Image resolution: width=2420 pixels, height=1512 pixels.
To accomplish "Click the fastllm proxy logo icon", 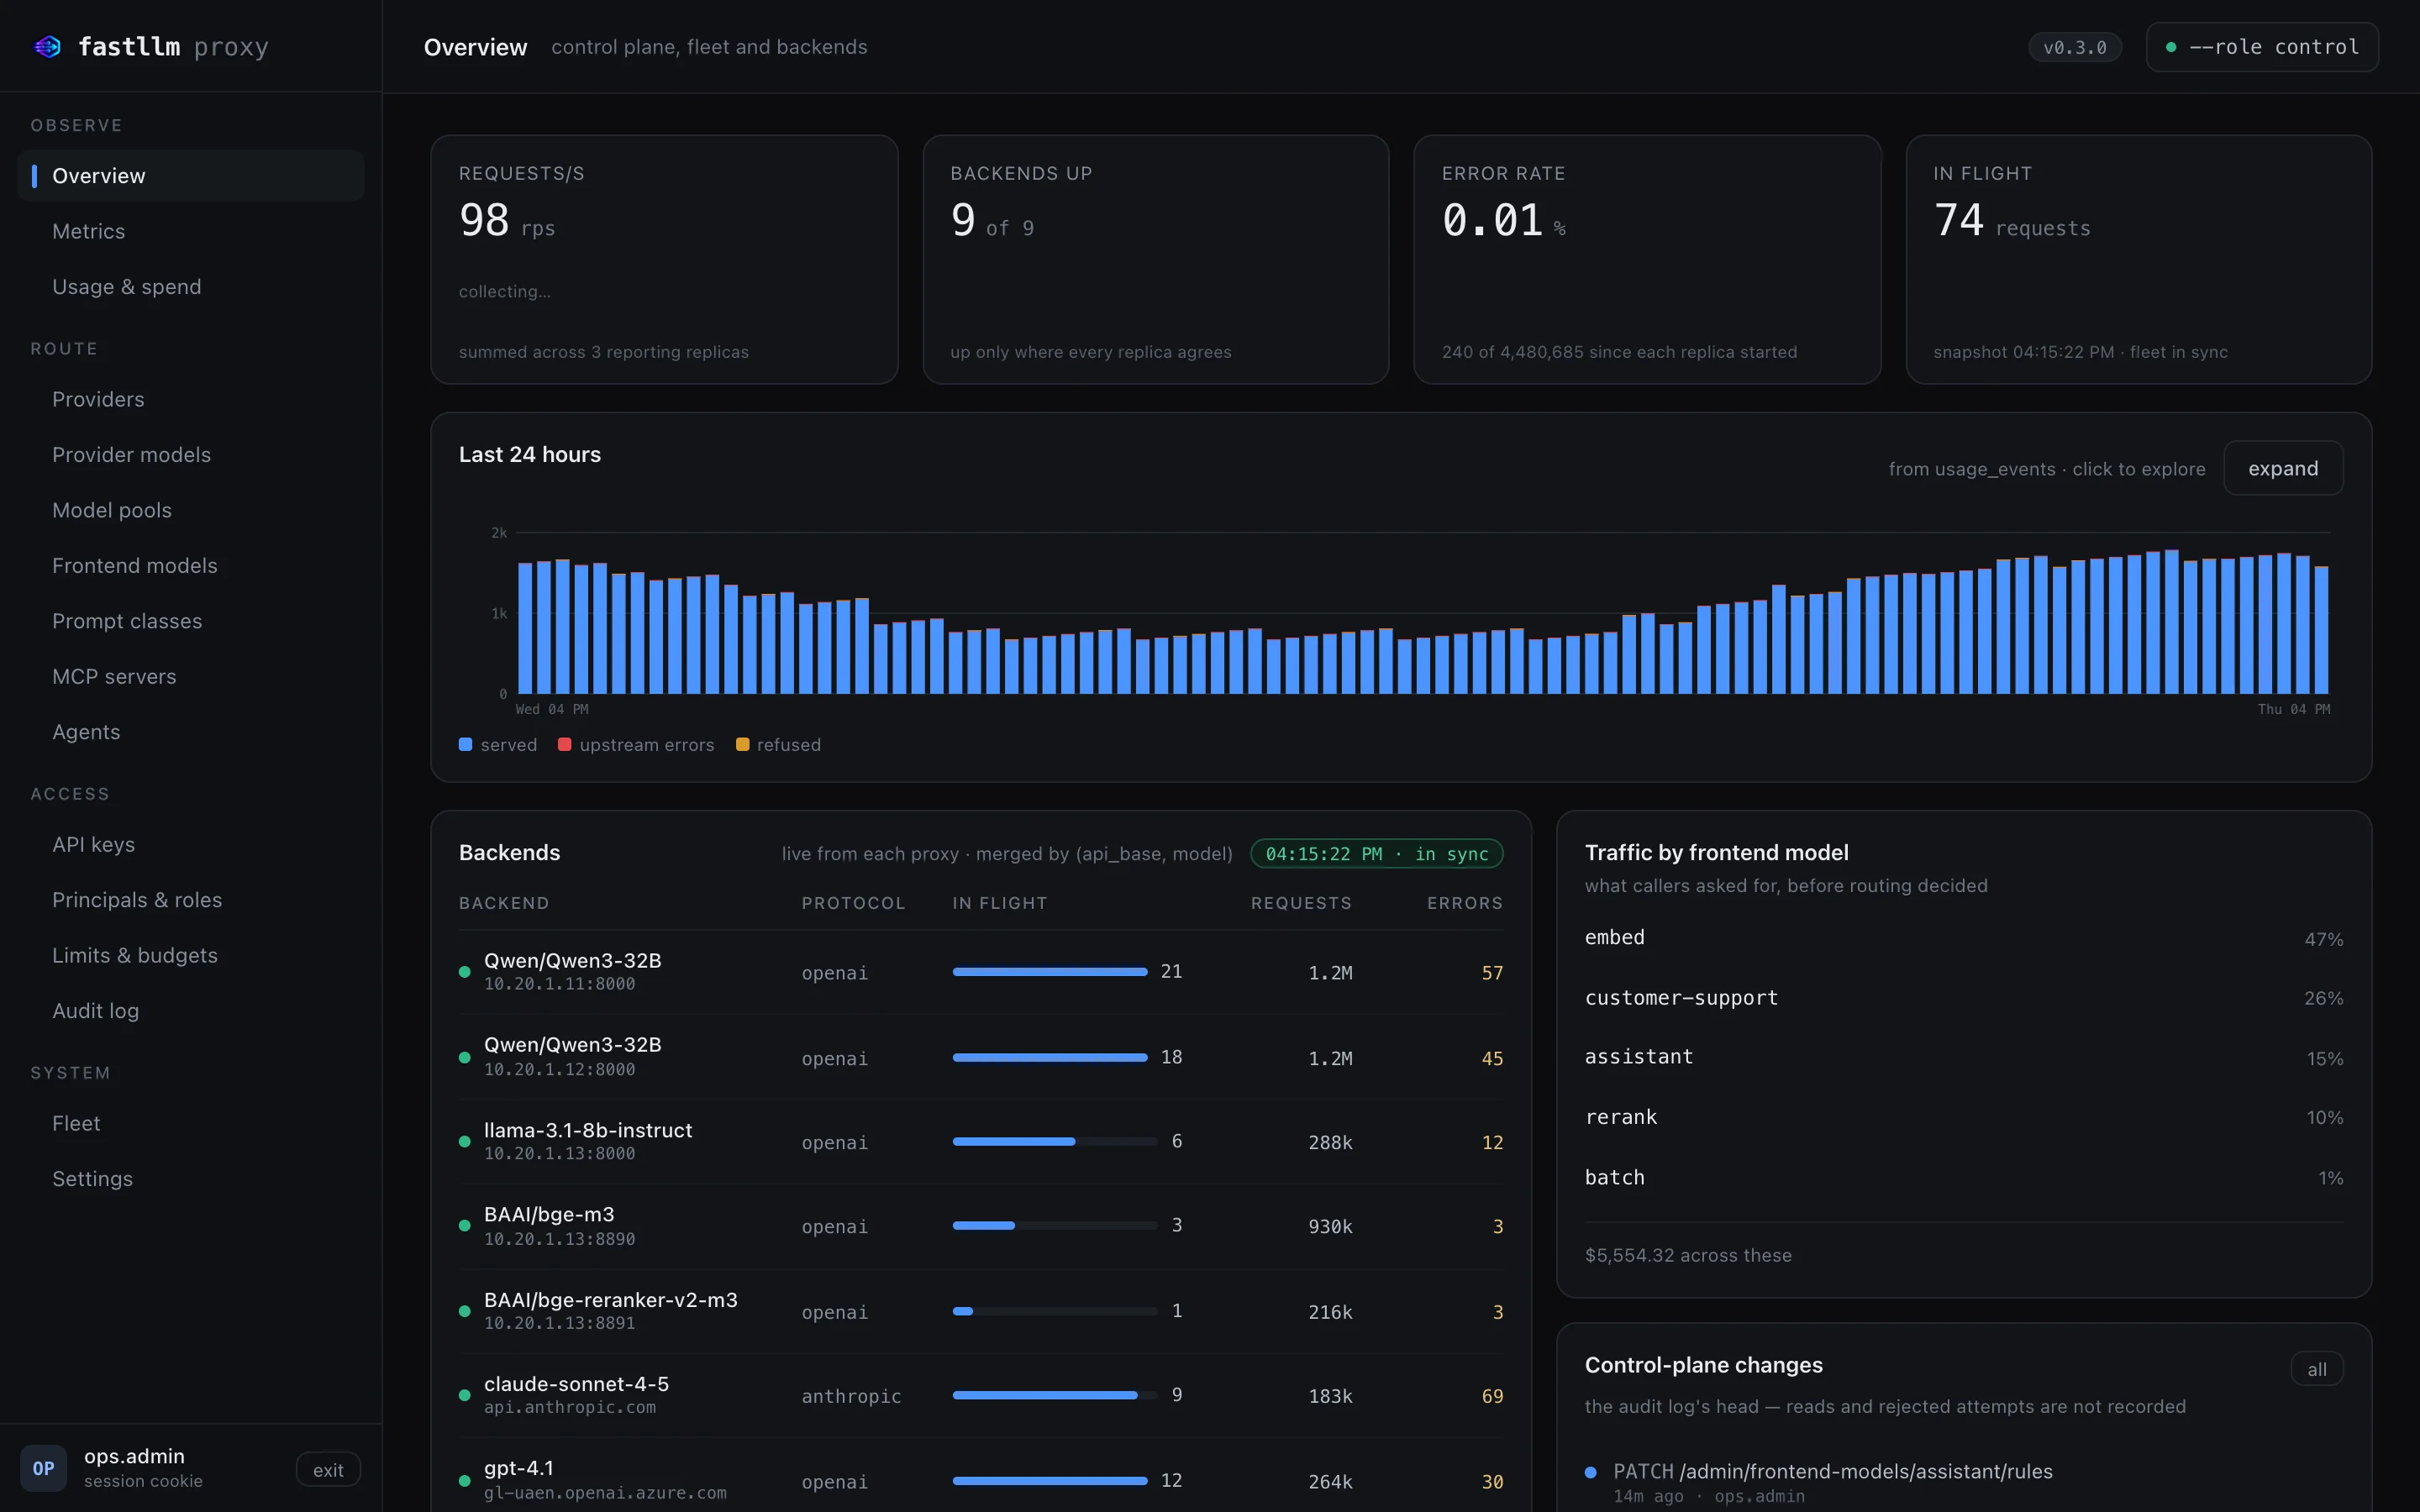I will 47,47.
